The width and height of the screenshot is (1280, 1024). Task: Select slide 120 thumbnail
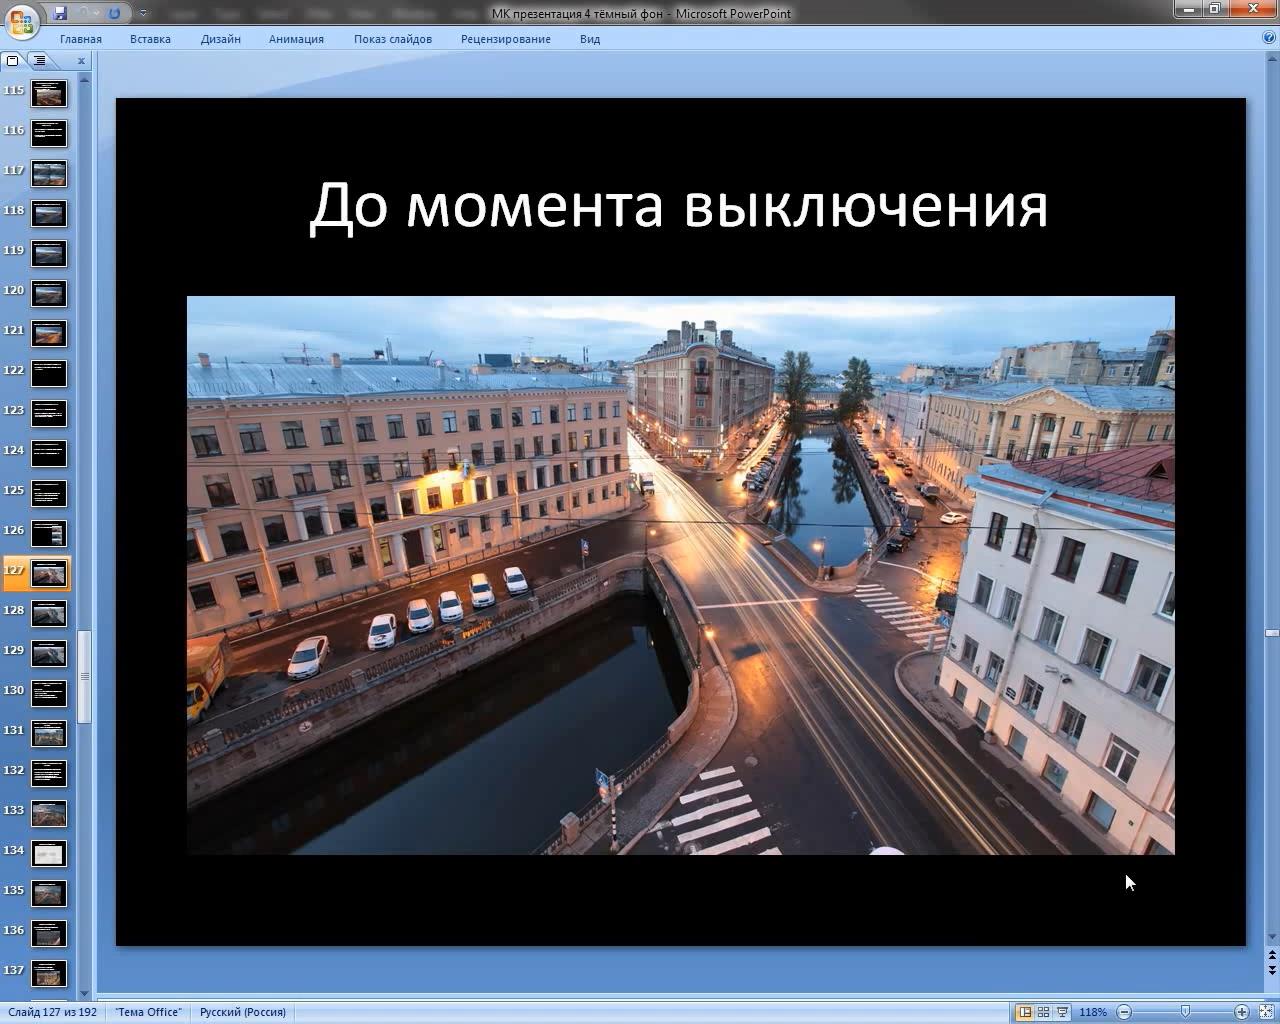(x=49, y=293)
